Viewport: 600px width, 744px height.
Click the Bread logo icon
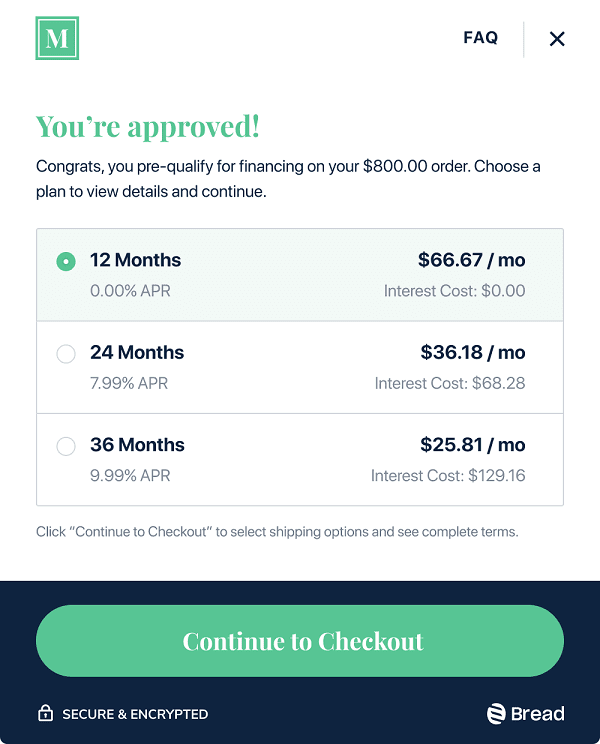(496, 713)
